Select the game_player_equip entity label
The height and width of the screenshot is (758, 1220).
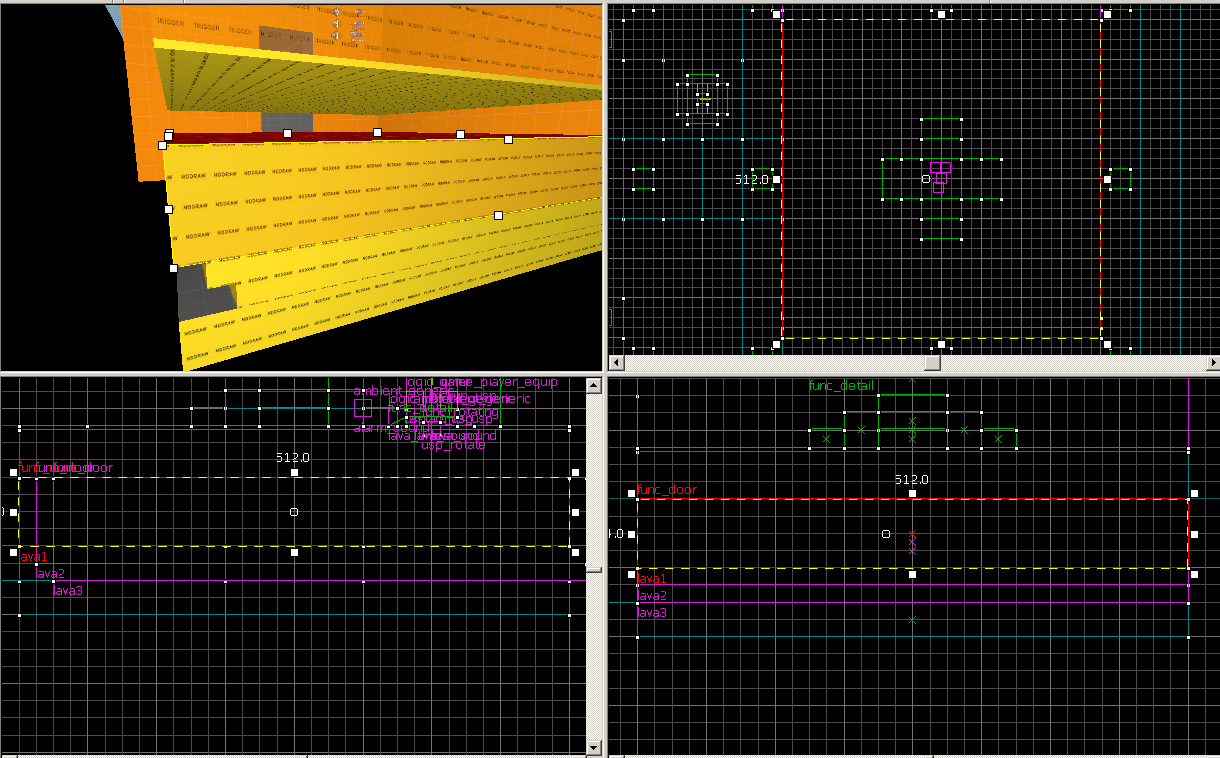tap(498, 382)
